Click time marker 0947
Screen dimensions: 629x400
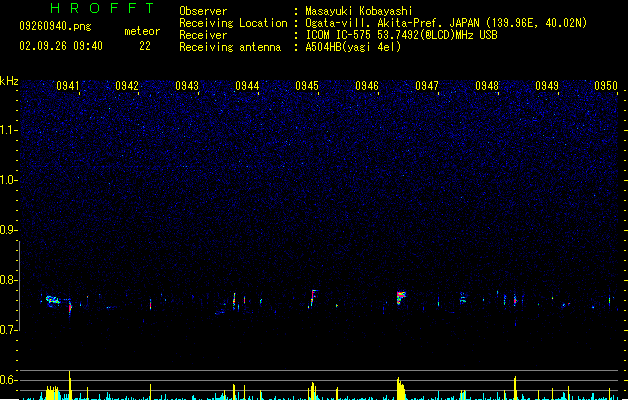coord(427,86)
